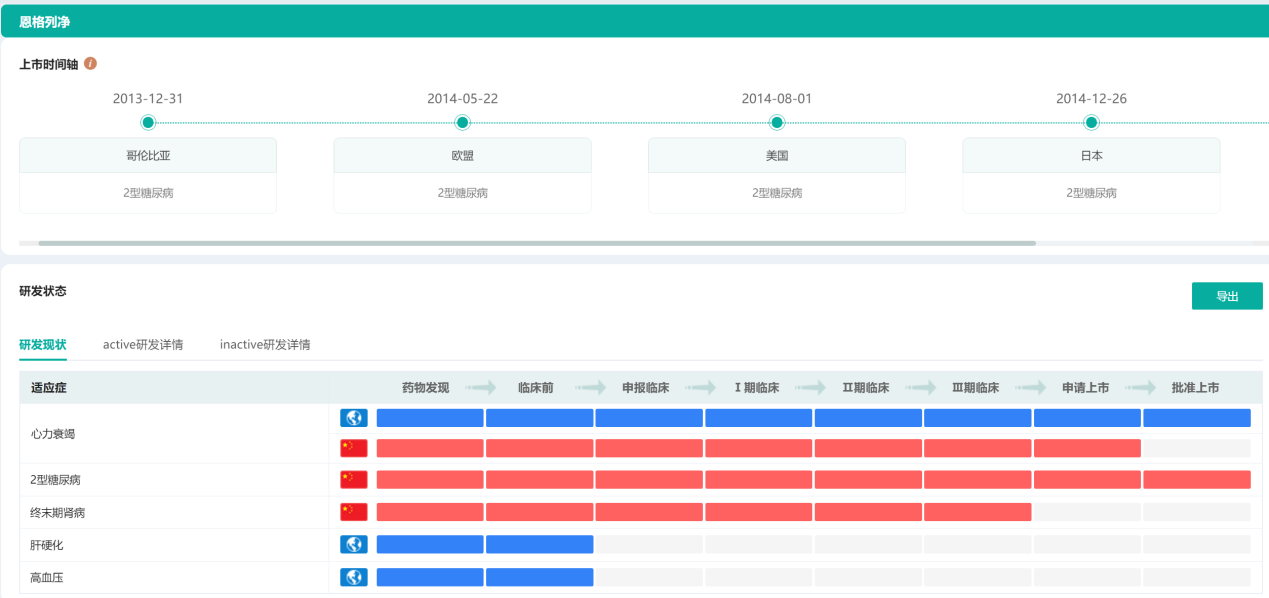Image resolution: width=1269 pixels, height=598 pixels.
Task: Click the blue 批准上市 bar for 心力衰竭
Action: (x=1196, y=418)
